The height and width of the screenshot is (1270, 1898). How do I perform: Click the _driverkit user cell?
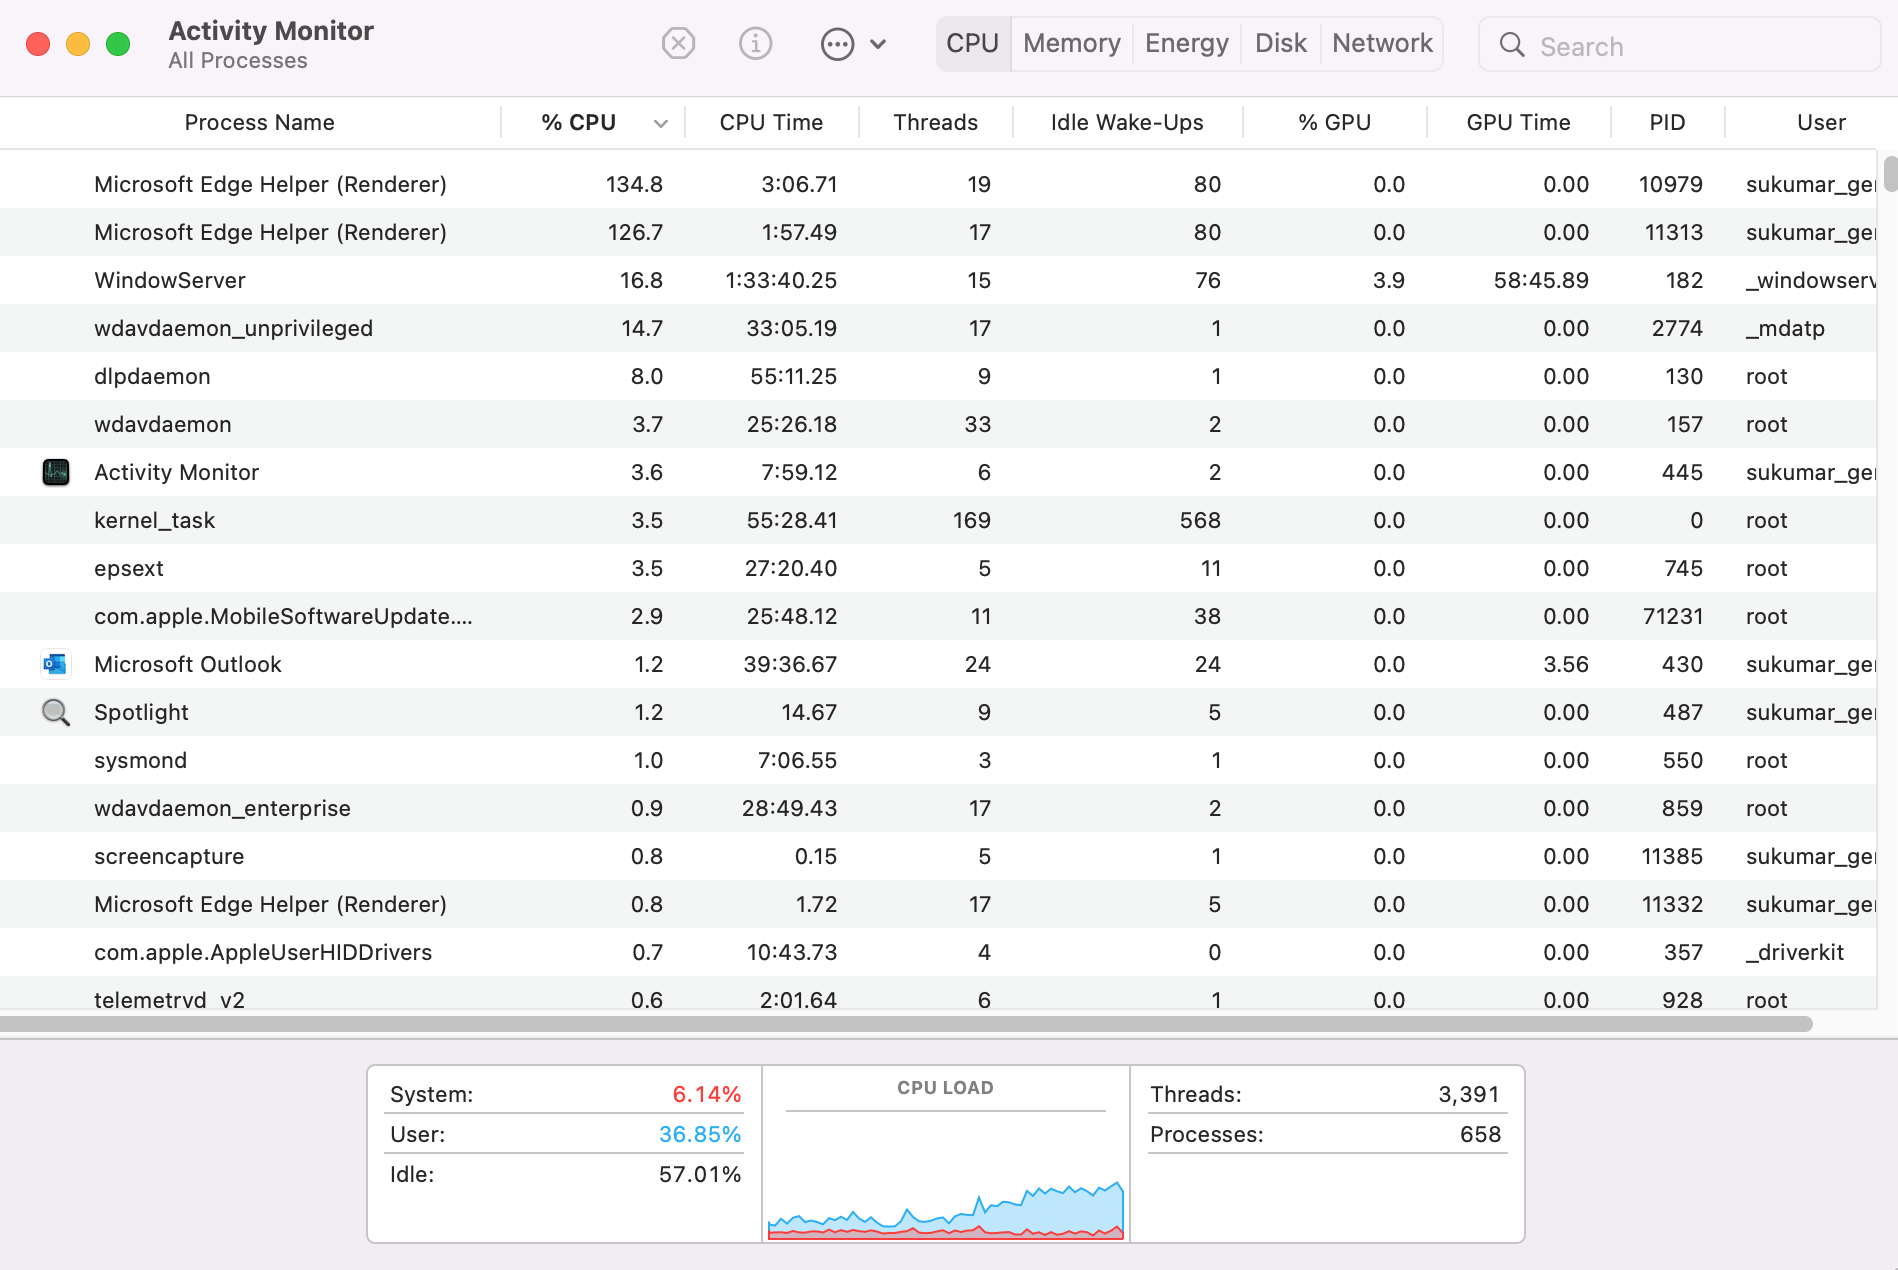pyautogui.click(x=1794, y=952)
